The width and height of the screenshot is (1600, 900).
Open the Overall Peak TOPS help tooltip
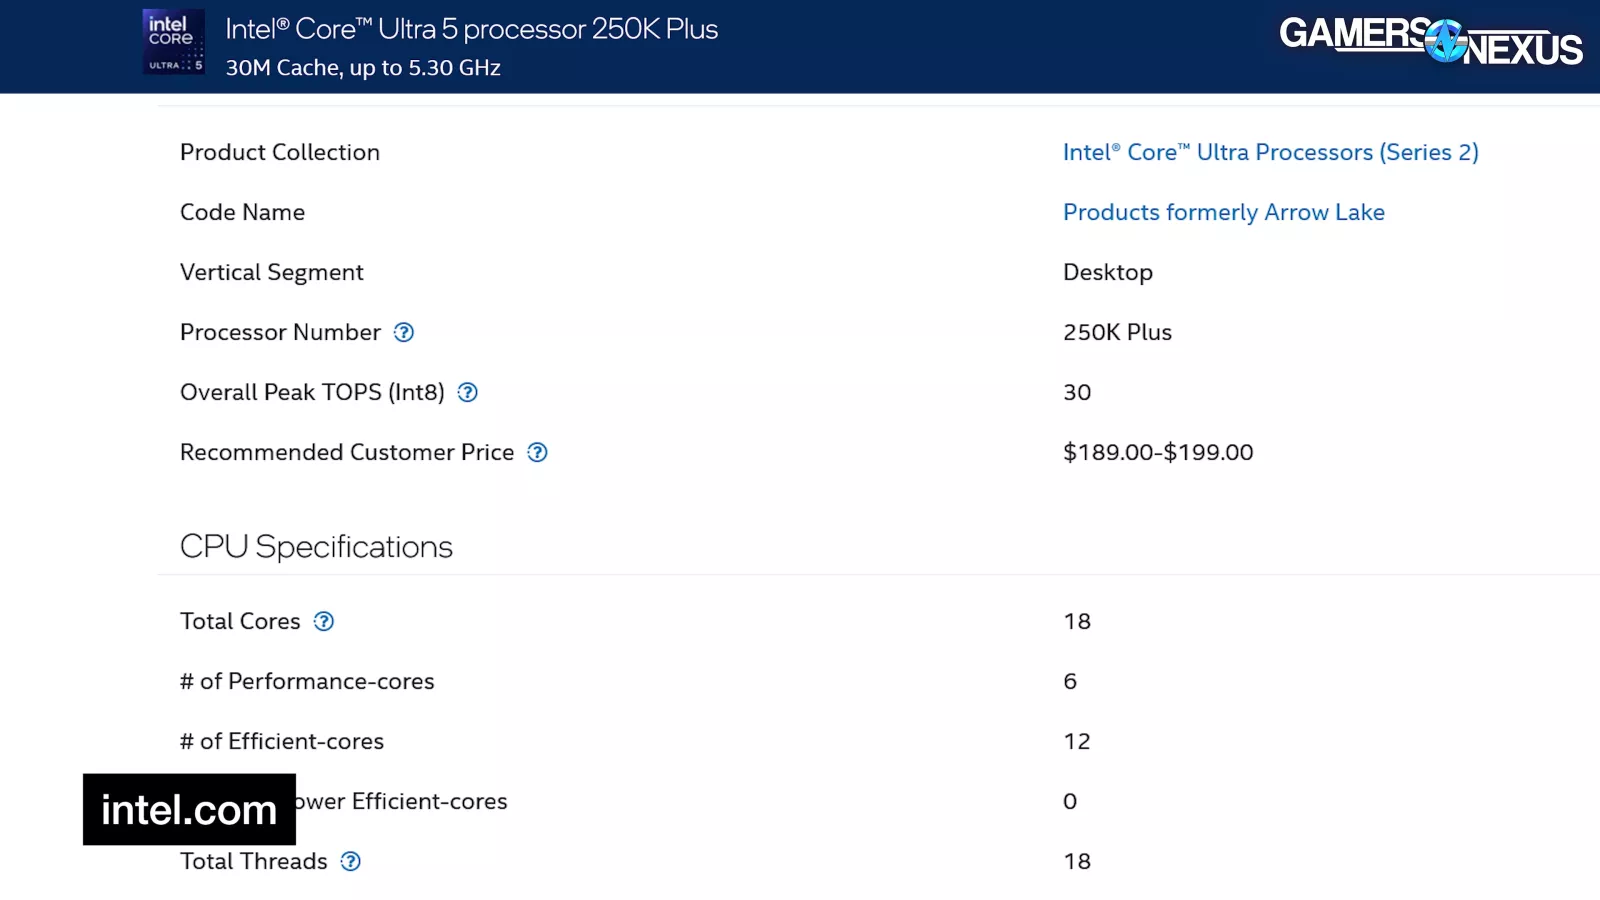(467, 393)
